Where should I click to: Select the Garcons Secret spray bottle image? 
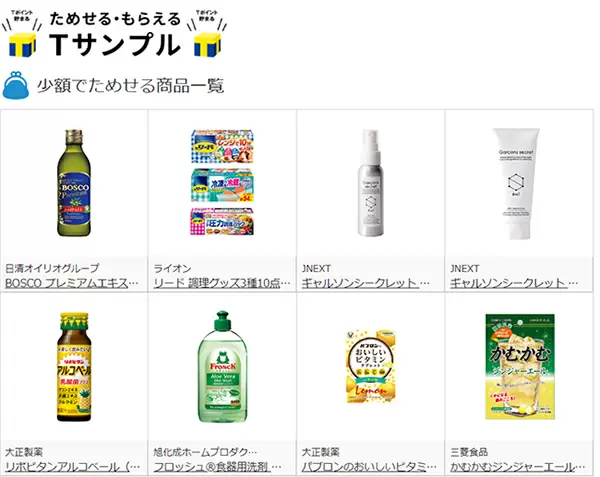click(370, 182)
